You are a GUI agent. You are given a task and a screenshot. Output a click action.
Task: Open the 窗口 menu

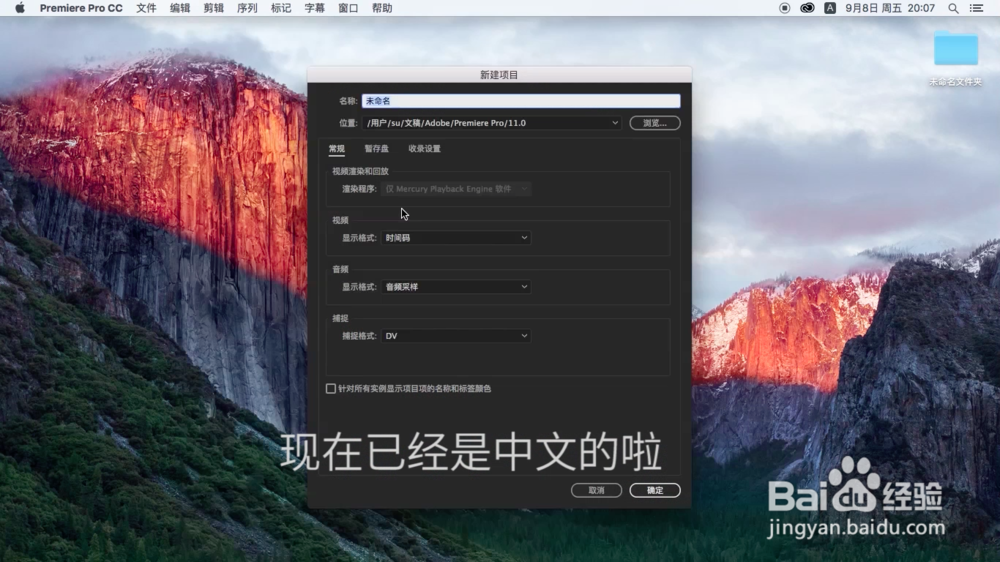coord(348,8)
